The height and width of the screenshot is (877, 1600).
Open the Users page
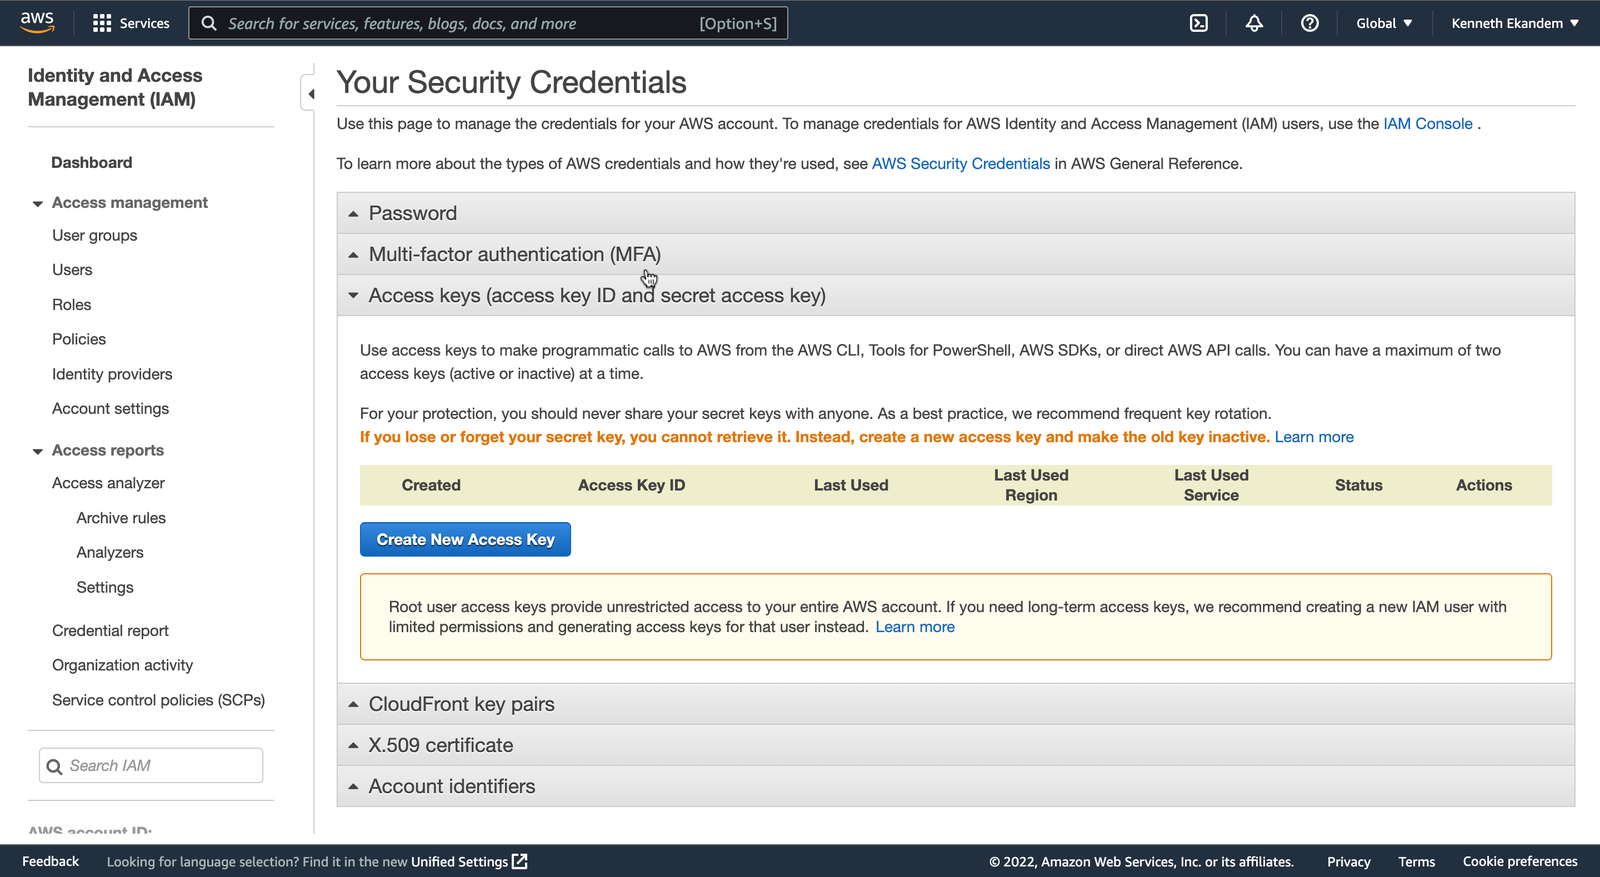point(72,270)
